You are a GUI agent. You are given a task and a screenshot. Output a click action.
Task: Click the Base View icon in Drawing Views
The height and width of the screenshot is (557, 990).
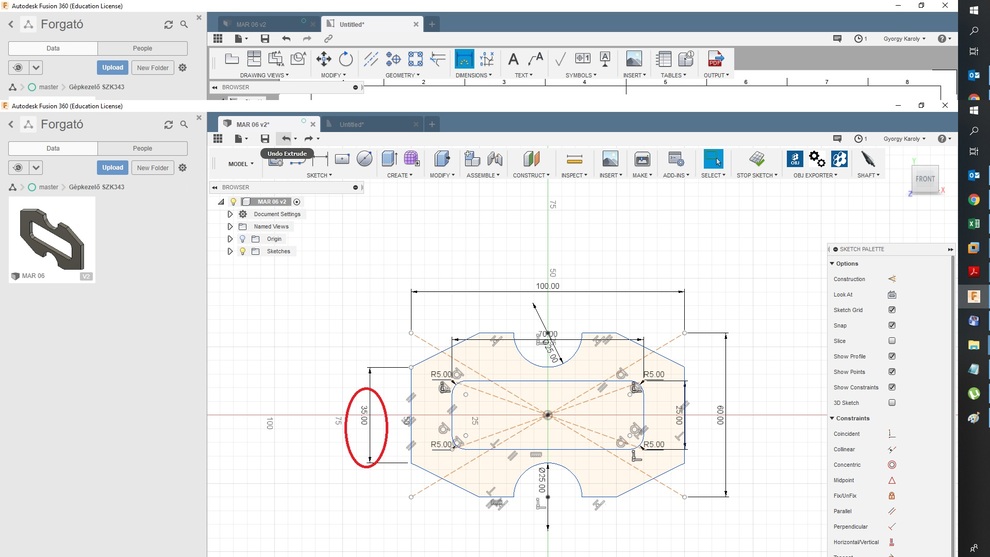tap(232, 59)
